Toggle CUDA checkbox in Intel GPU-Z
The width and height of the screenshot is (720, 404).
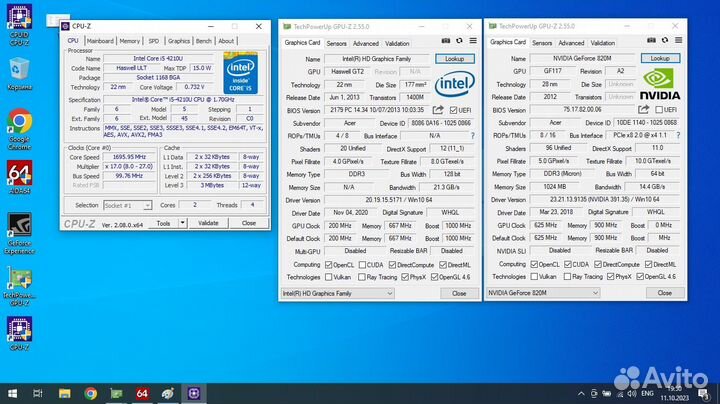[x=362, y=265]
